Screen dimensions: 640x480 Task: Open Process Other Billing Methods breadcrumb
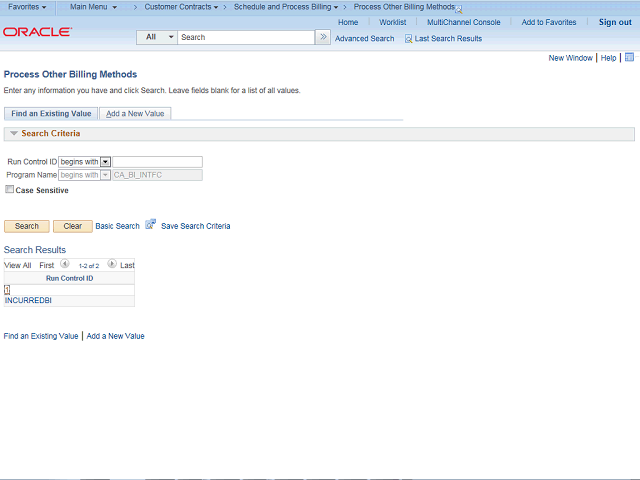404,7
